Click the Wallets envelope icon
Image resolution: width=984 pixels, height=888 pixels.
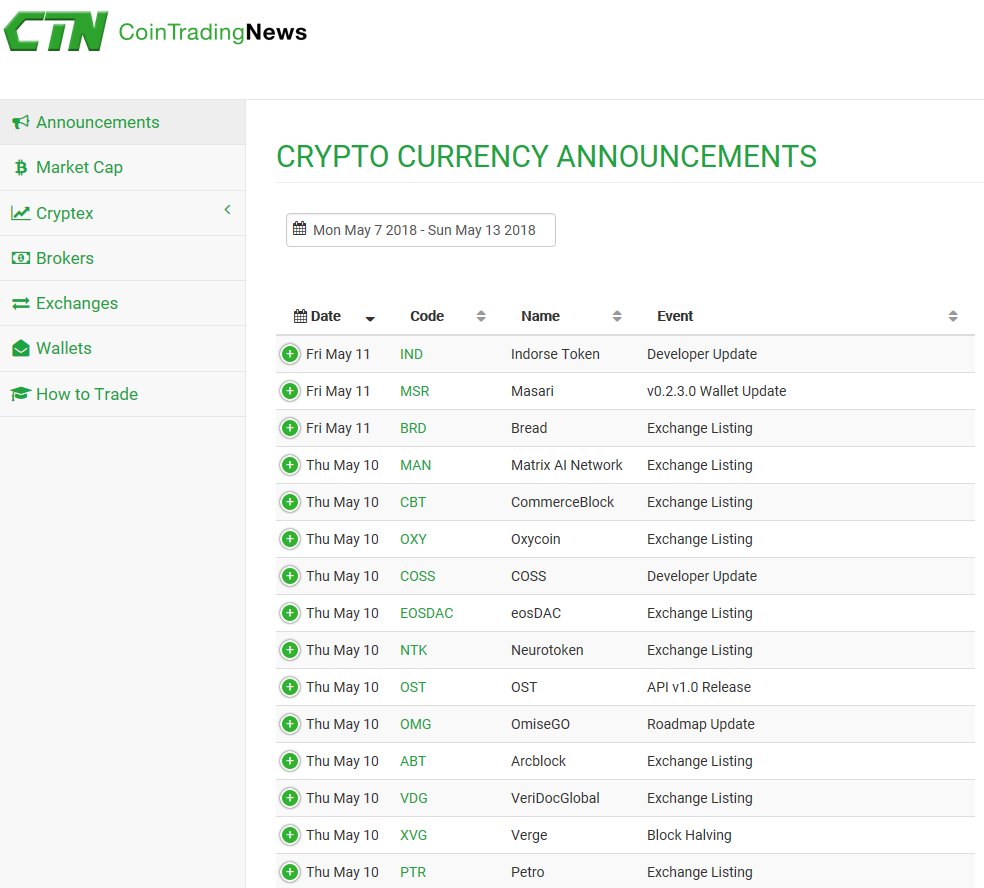coord(21,348)
